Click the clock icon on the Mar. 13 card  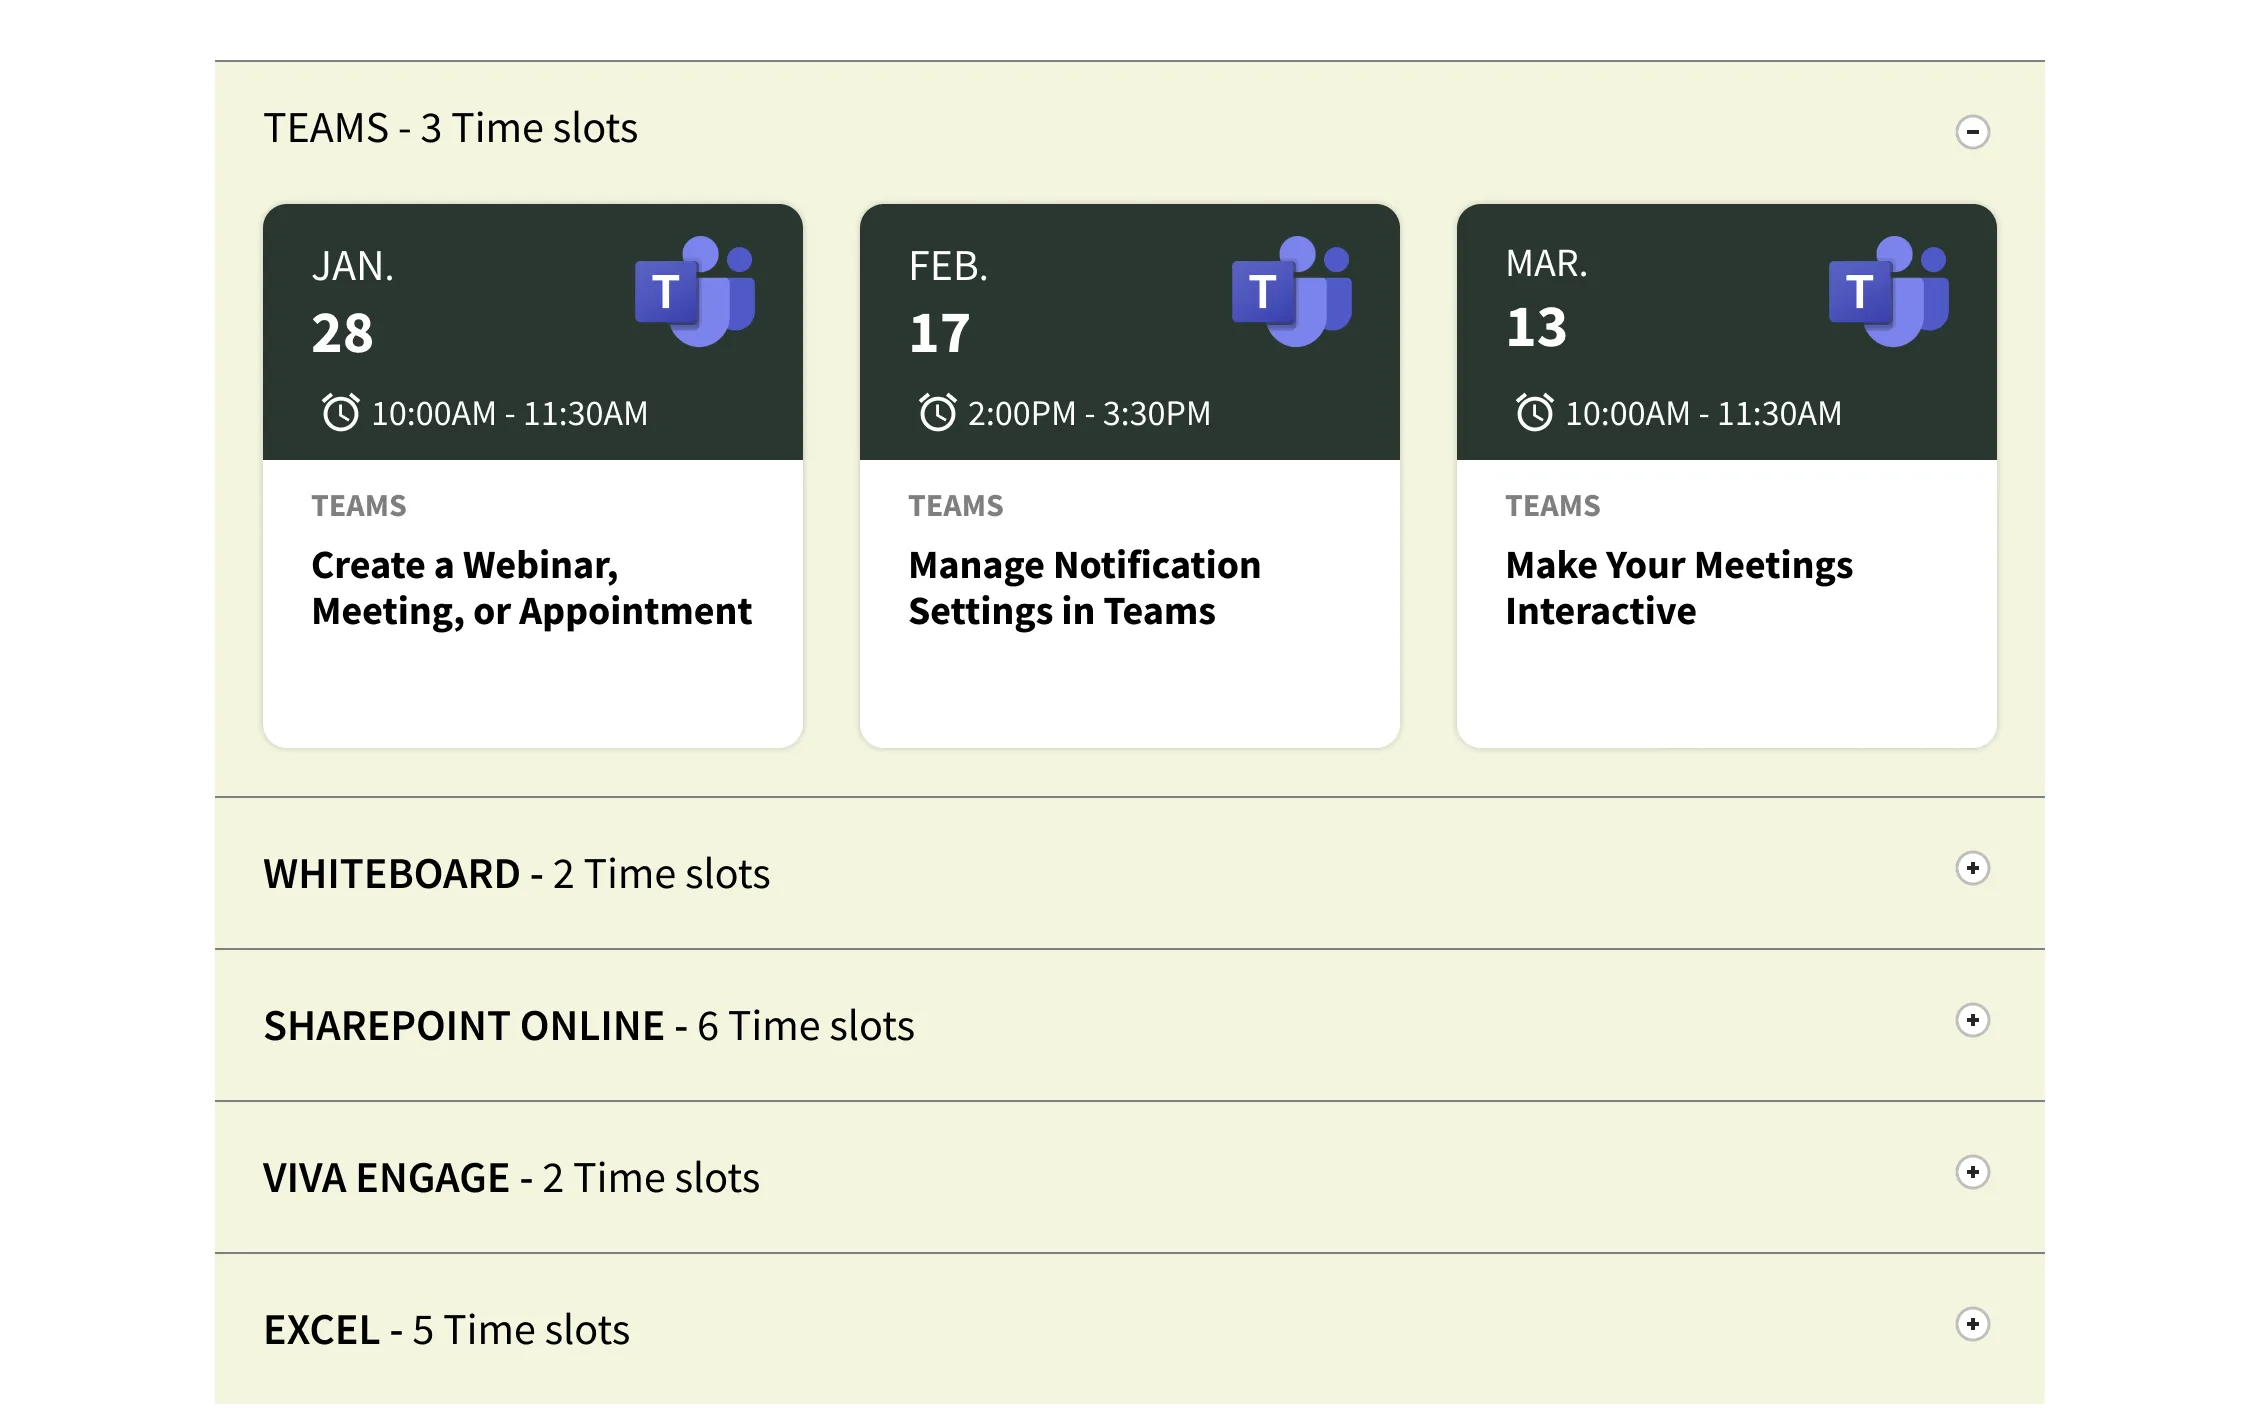pos(1534,412)
